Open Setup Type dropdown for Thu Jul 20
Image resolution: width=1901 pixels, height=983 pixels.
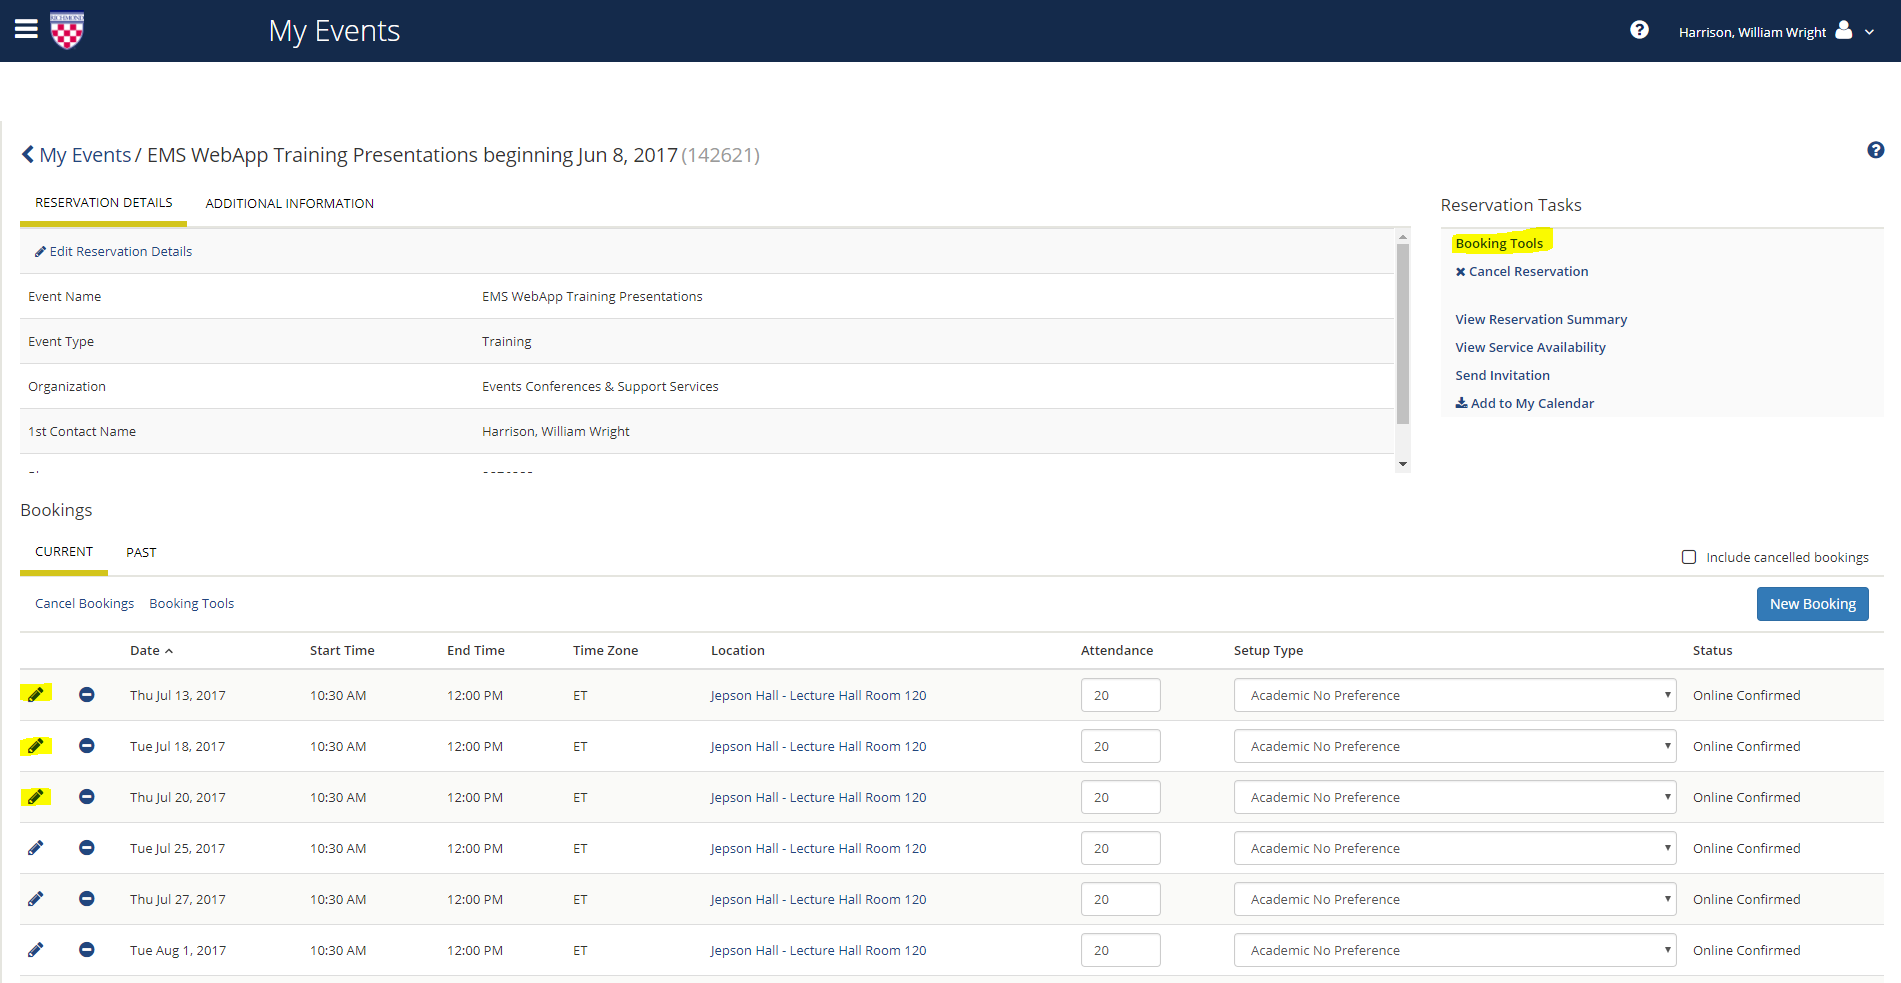(x=1455, y=797)
